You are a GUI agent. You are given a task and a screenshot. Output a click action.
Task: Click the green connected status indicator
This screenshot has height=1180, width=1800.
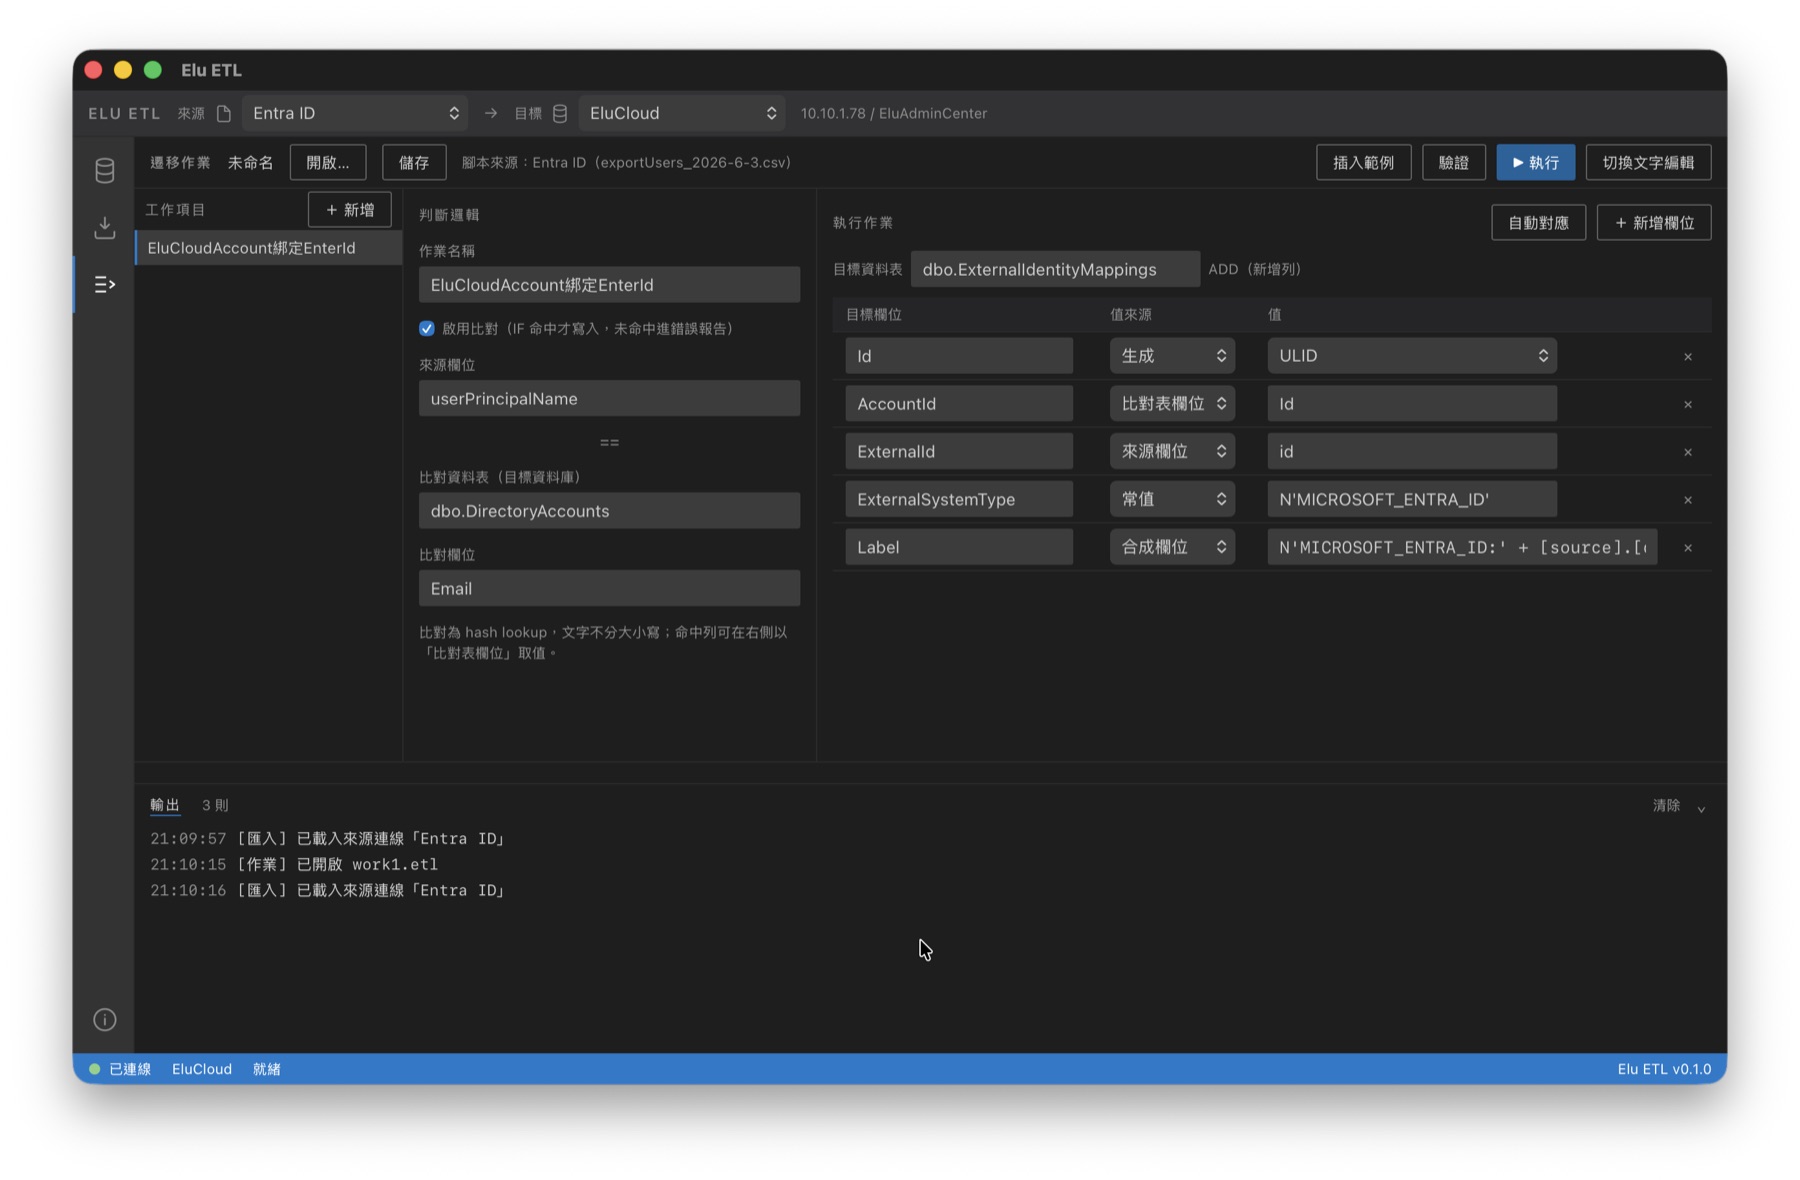[x=94, y=1069]
